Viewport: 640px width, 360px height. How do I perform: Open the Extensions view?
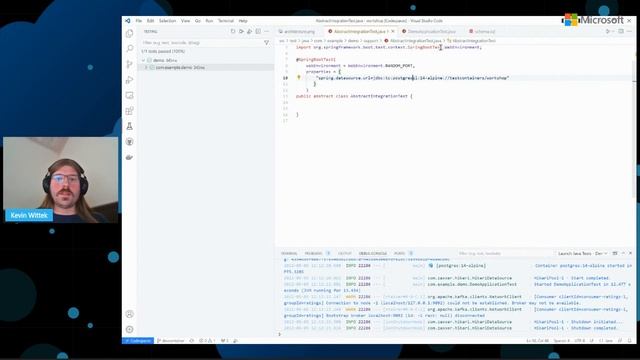129,111
